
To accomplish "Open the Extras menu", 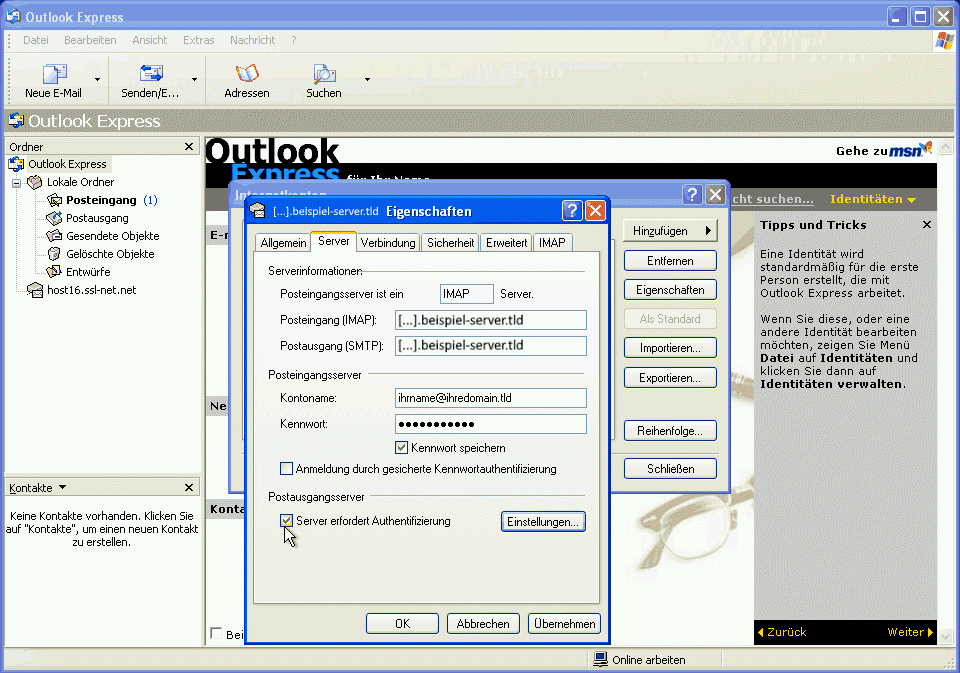I will coord(198,40).
